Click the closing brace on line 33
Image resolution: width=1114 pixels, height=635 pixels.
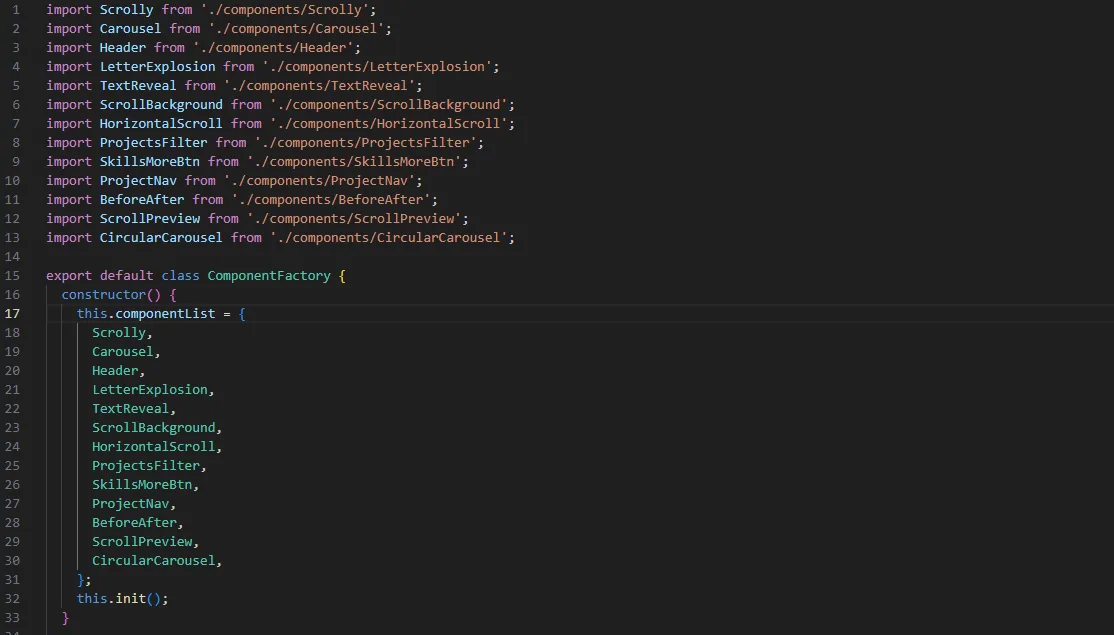65,617
